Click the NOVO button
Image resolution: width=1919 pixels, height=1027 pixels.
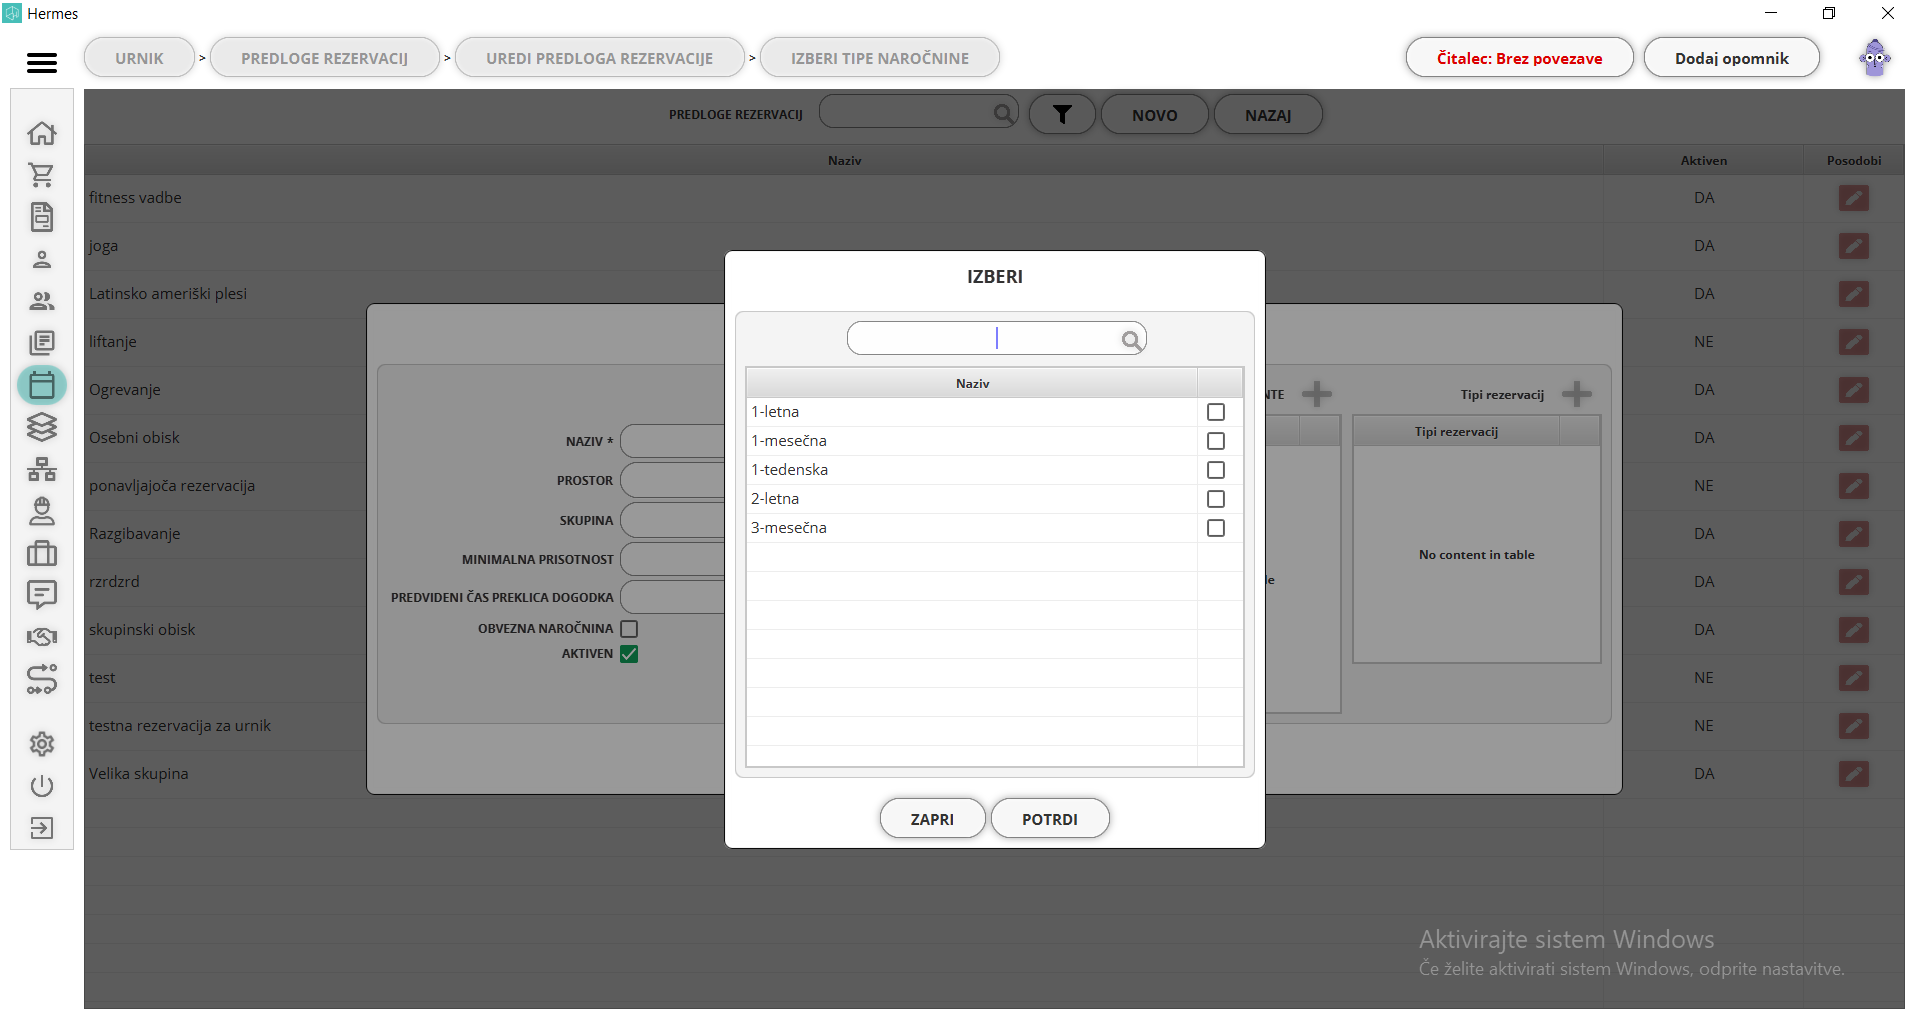click(1155, 115)
